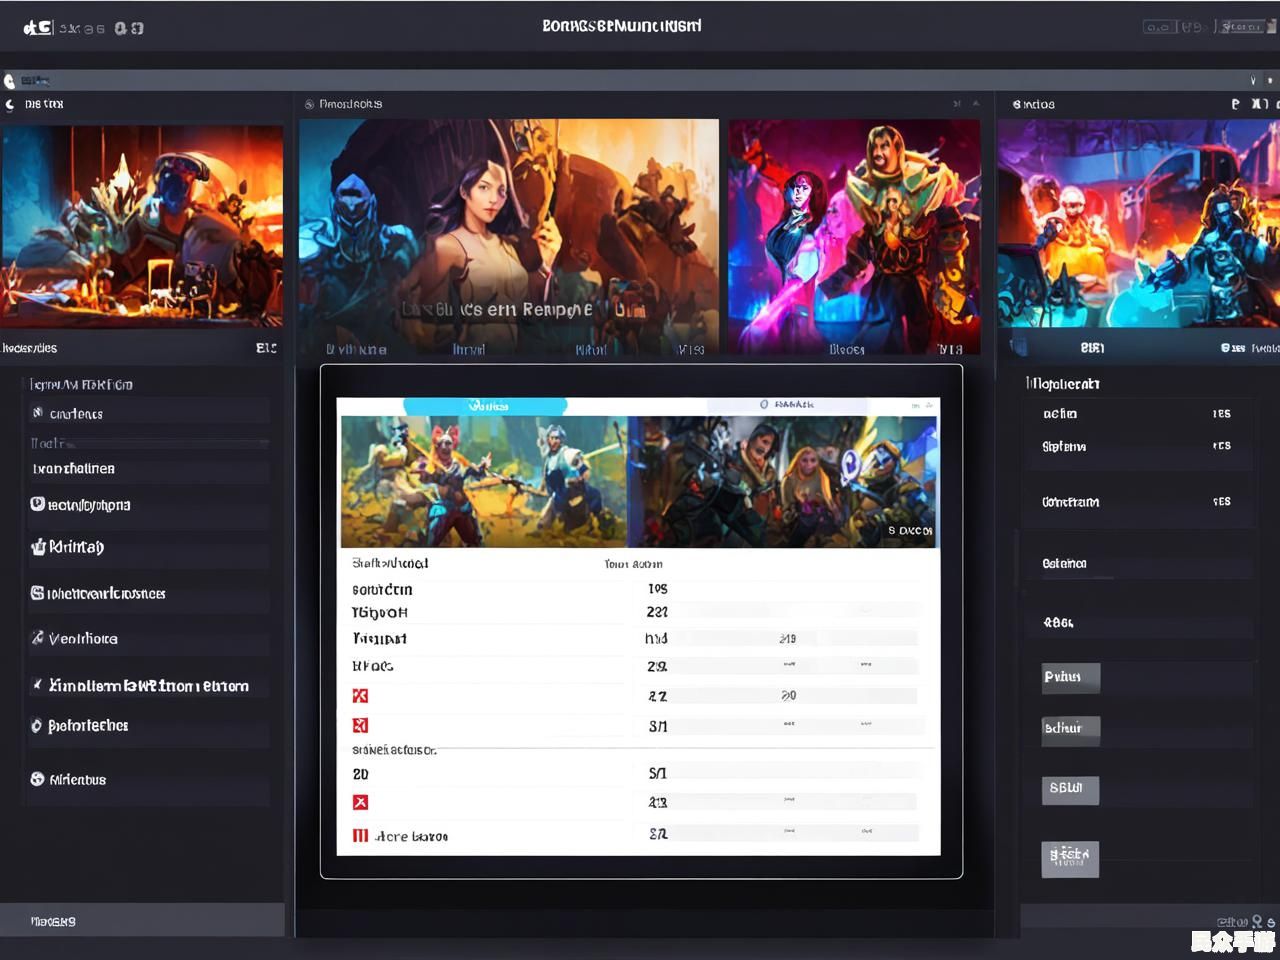Select the first row in the right panel list
Image resolution: width=1280 pixels, height=960 pixels.
click(1138, 414)
